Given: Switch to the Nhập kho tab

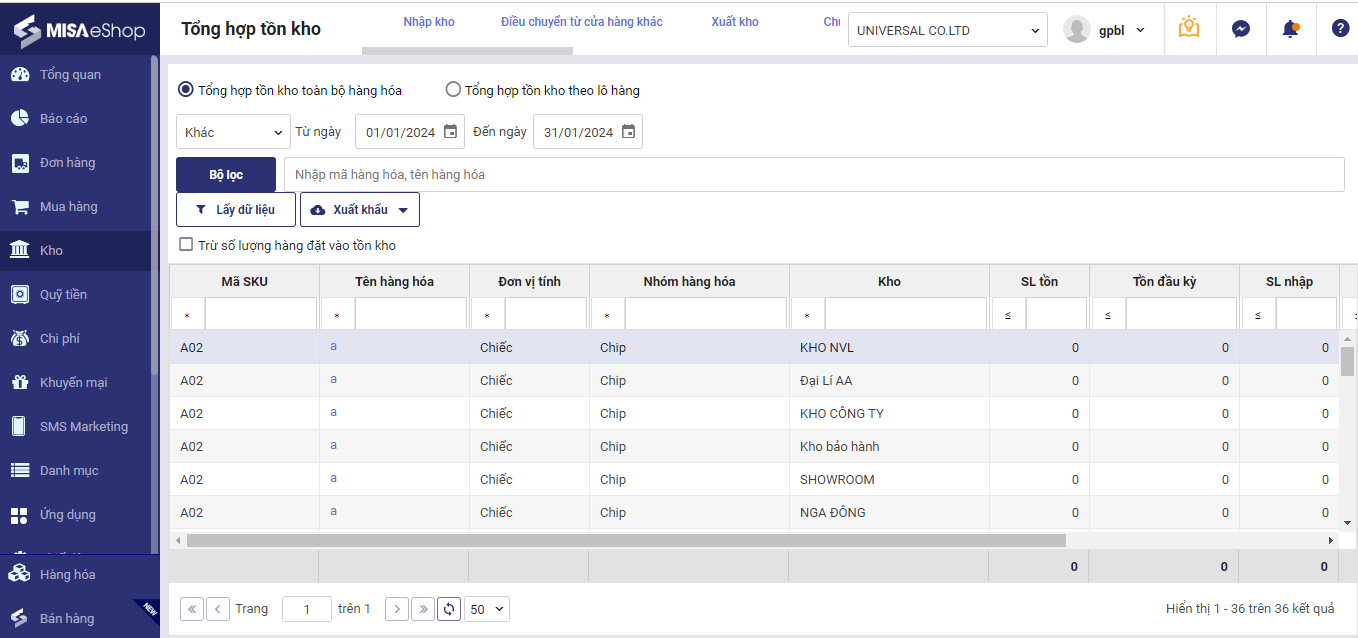Looking at the screenshot, I should (429, 22).
